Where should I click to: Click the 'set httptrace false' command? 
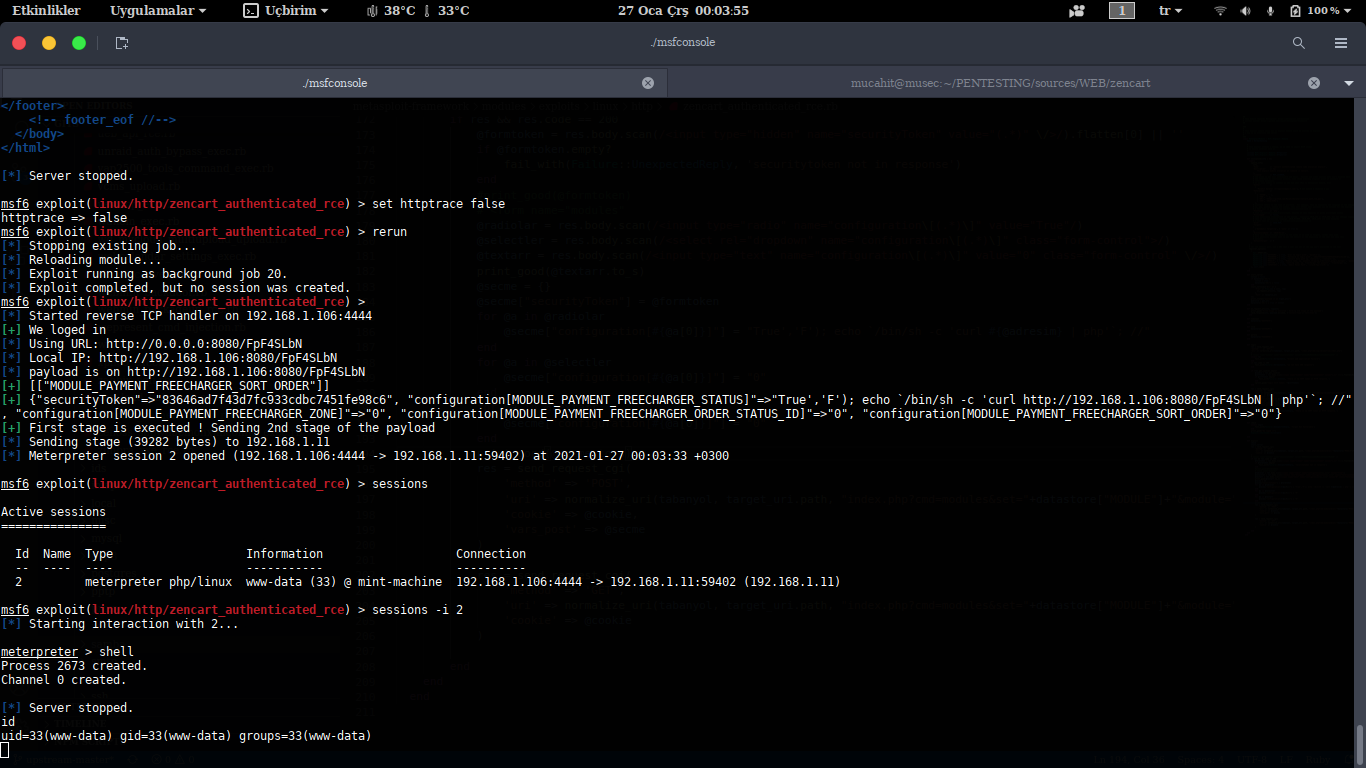[439, 204]
